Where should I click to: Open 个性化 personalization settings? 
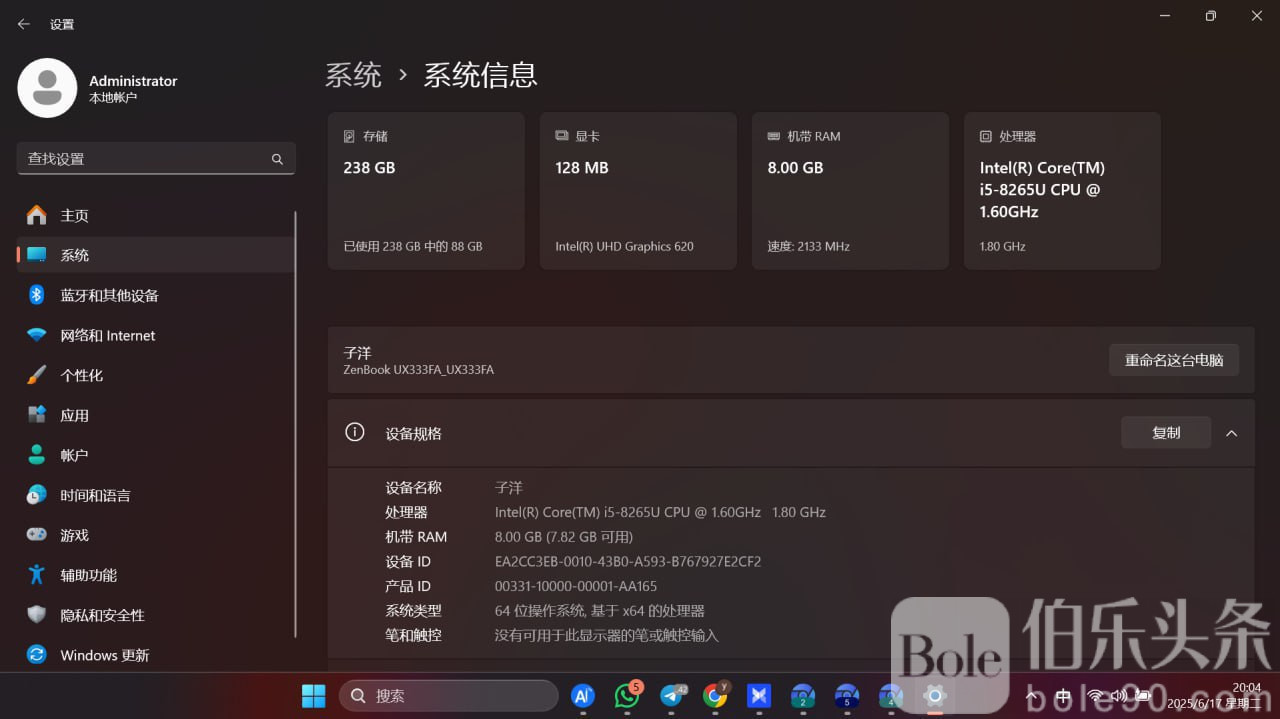81,375
